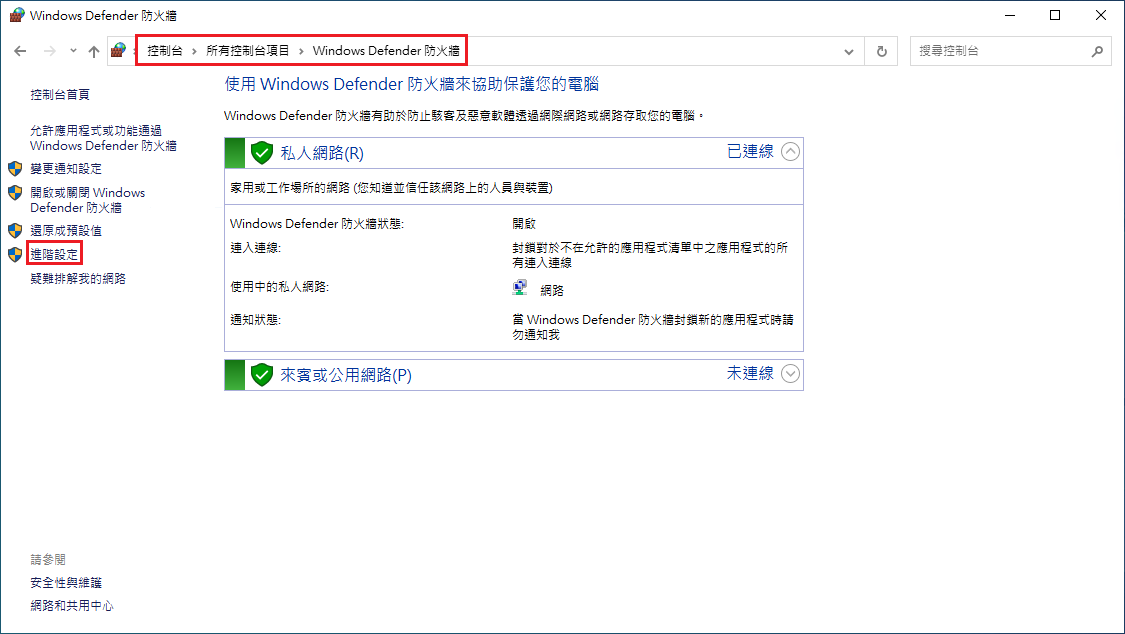Open 還原成預設值 link
1125x634 pixels.
66,231
